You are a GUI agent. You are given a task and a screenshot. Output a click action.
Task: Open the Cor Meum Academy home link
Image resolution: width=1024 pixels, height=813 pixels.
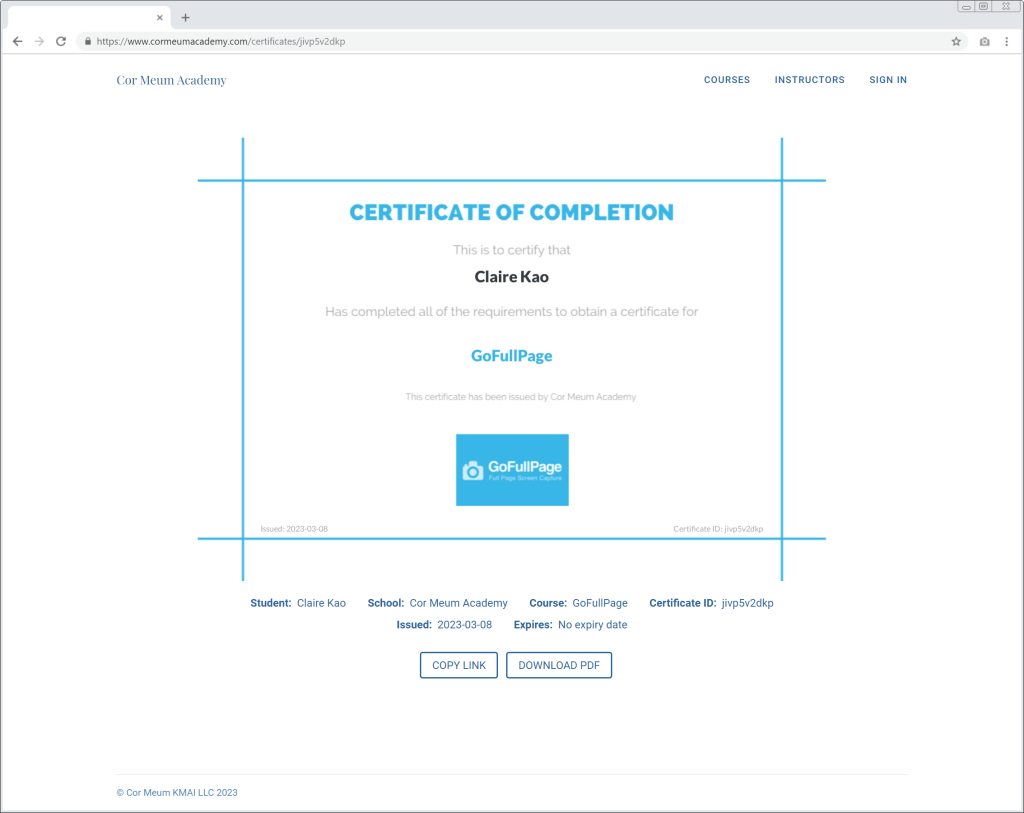tap(171, 80)
